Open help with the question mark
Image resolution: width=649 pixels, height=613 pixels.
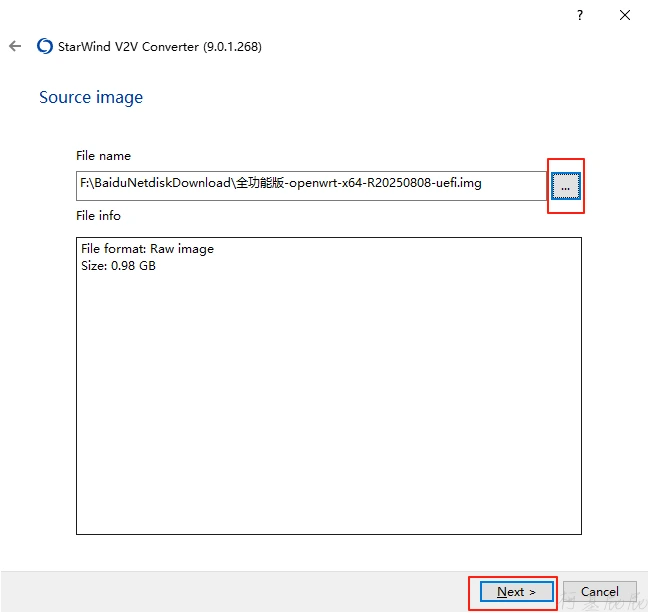pyautogui.click(x=580, y=15)
